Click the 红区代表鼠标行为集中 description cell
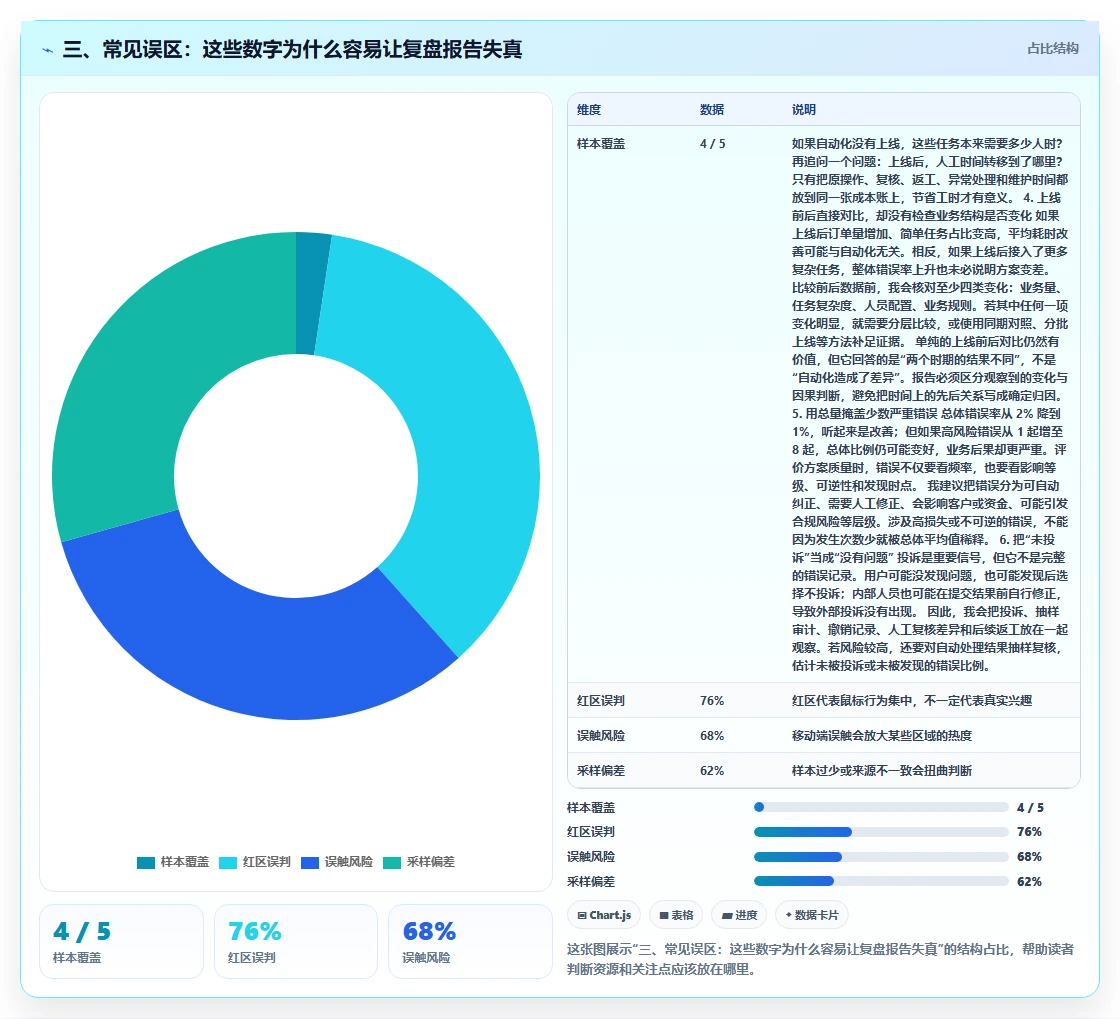This screenshot has height=1019, width=1120. 911,701
